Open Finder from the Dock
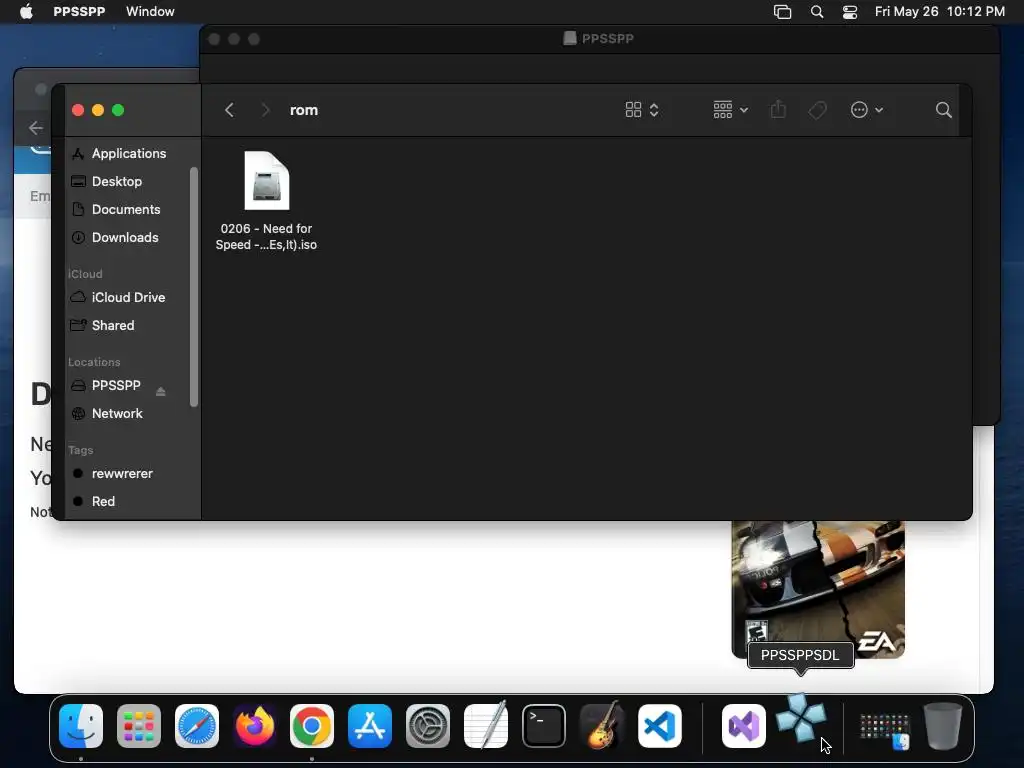The height and width of the screenshot is (768, 1024). tap(81, 726)
